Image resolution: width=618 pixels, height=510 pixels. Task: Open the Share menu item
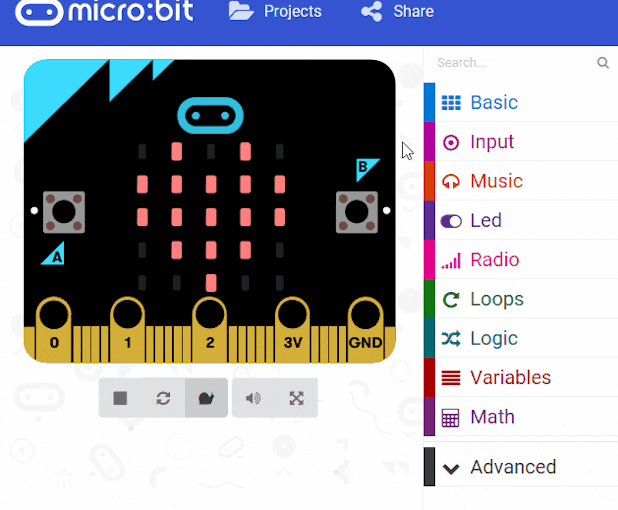397,11
